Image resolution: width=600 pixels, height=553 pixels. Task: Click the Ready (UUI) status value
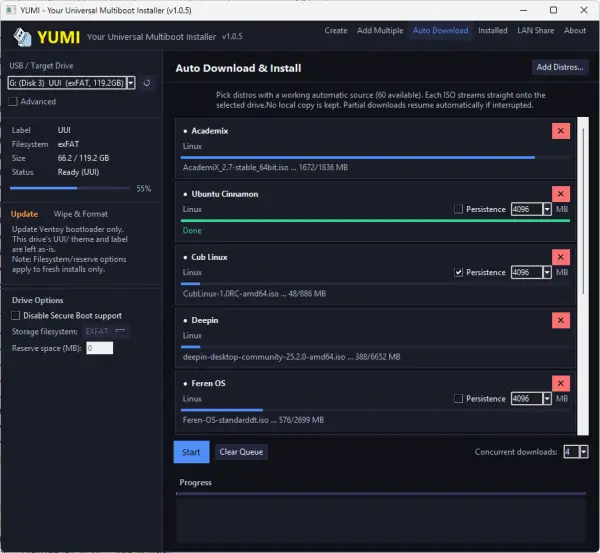78,172
